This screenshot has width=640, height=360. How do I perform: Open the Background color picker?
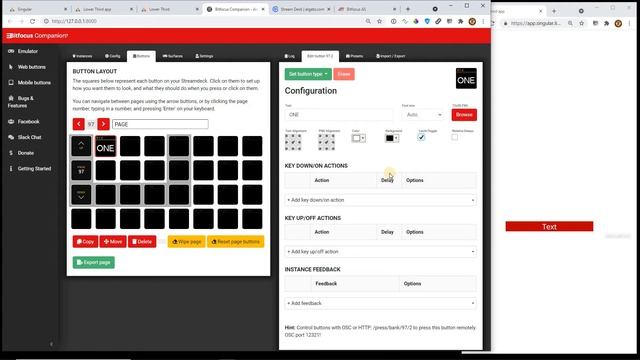click(x=392, y=138)
